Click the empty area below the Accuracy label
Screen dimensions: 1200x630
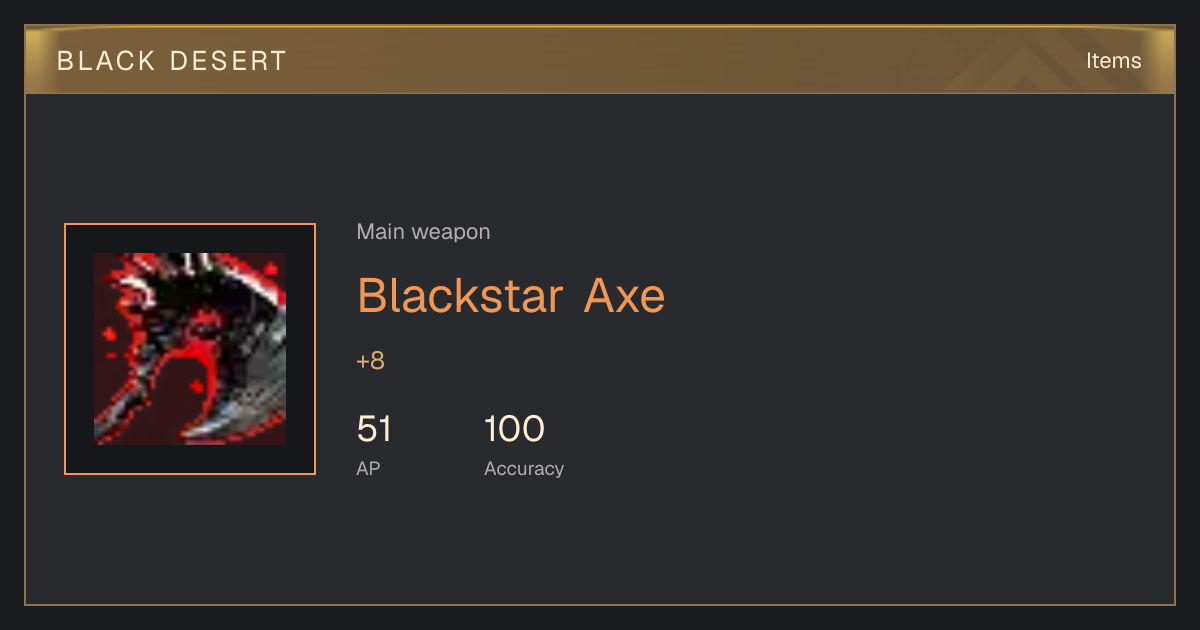pos(524,540)
